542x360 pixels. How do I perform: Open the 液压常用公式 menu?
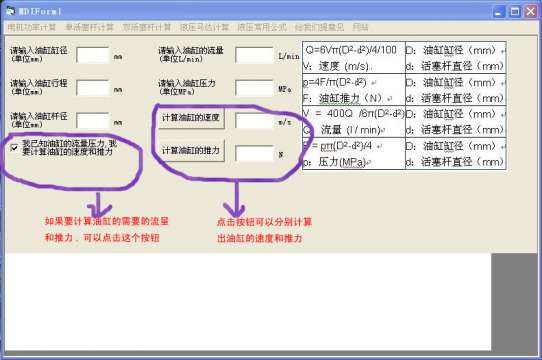[262, 27]
